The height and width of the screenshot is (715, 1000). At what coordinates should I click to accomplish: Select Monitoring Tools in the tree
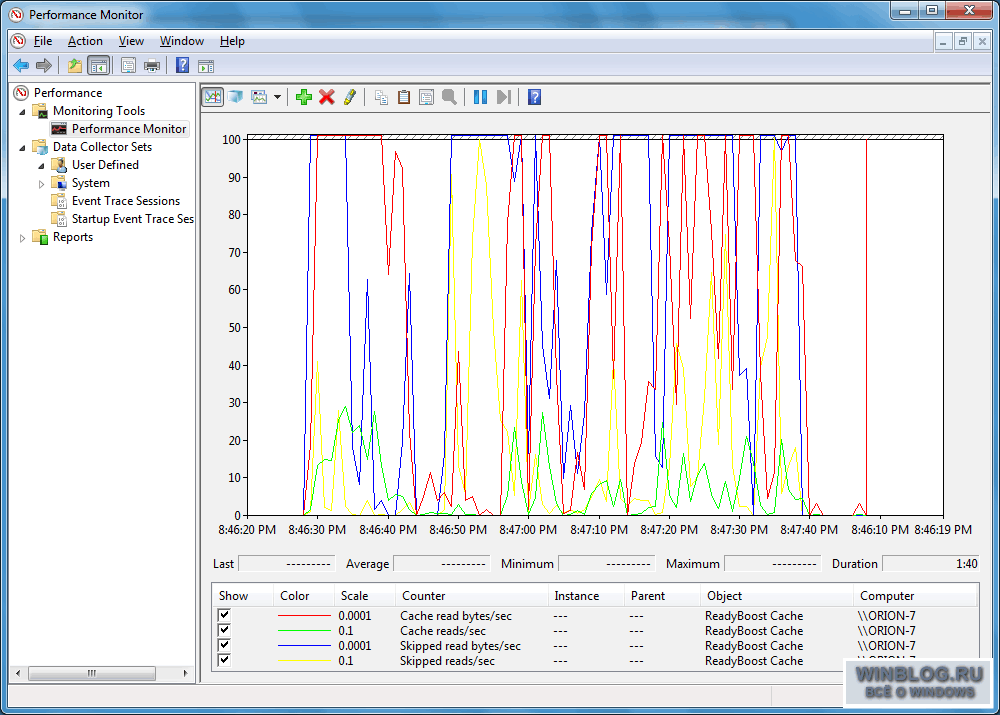[x=99, y=111]
